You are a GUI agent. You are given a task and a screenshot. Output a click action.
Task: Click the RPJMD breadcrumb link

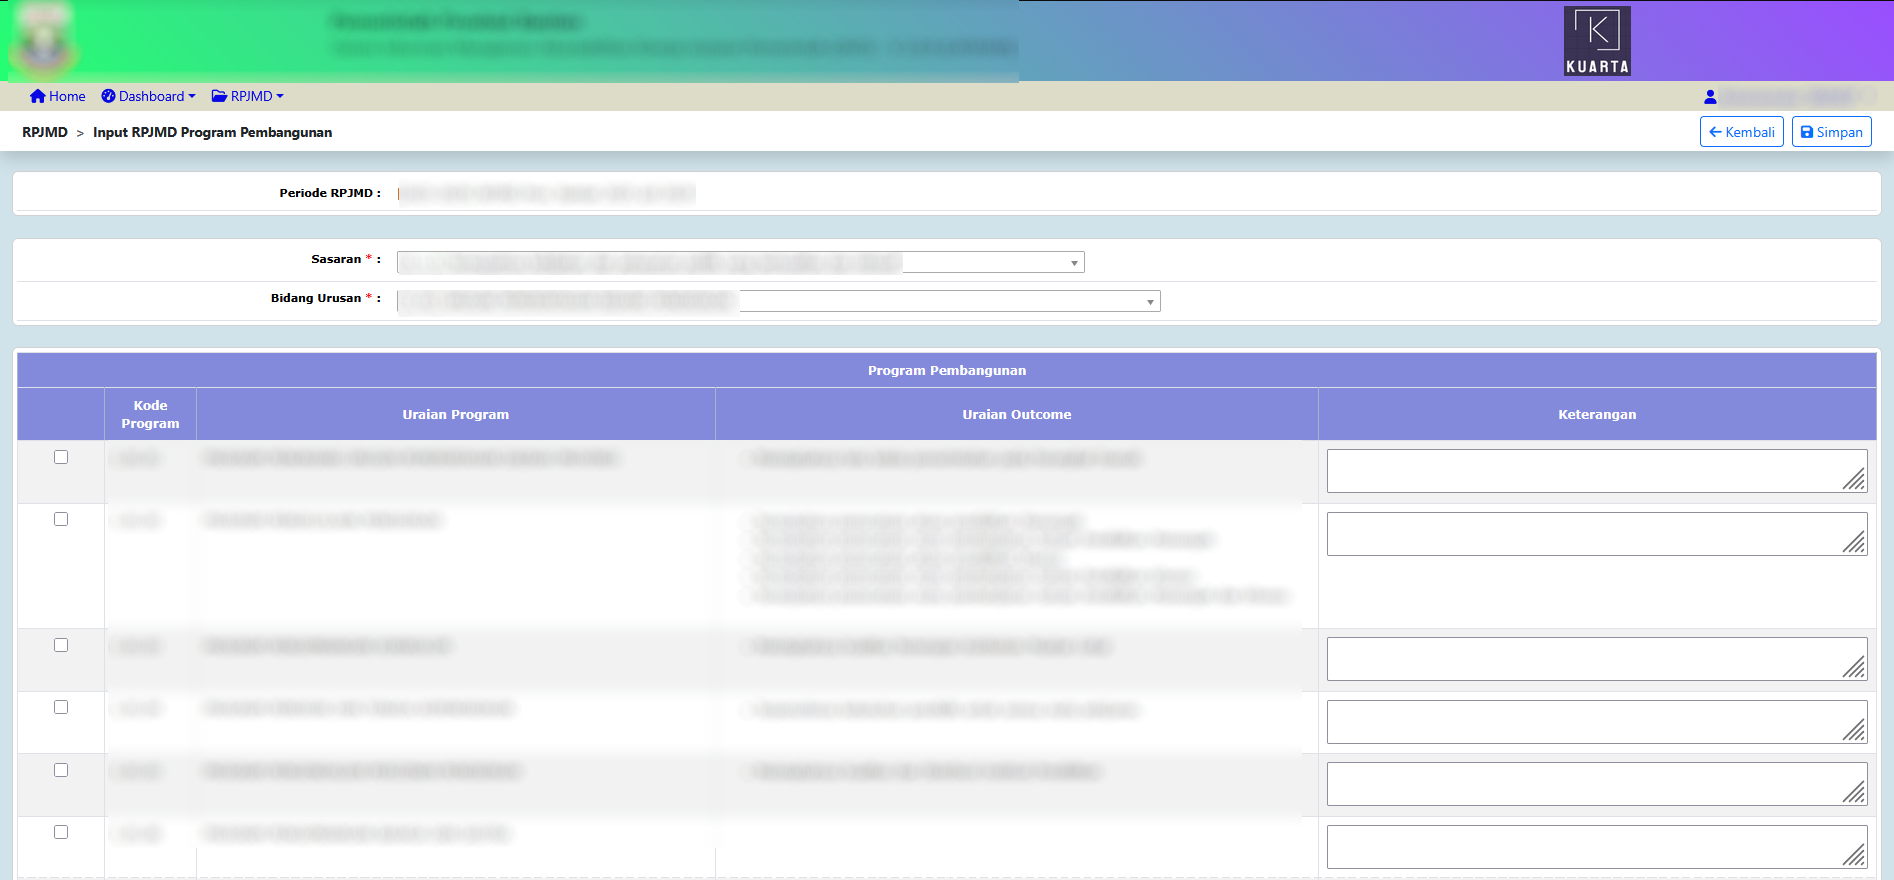(x=45, y=132)
